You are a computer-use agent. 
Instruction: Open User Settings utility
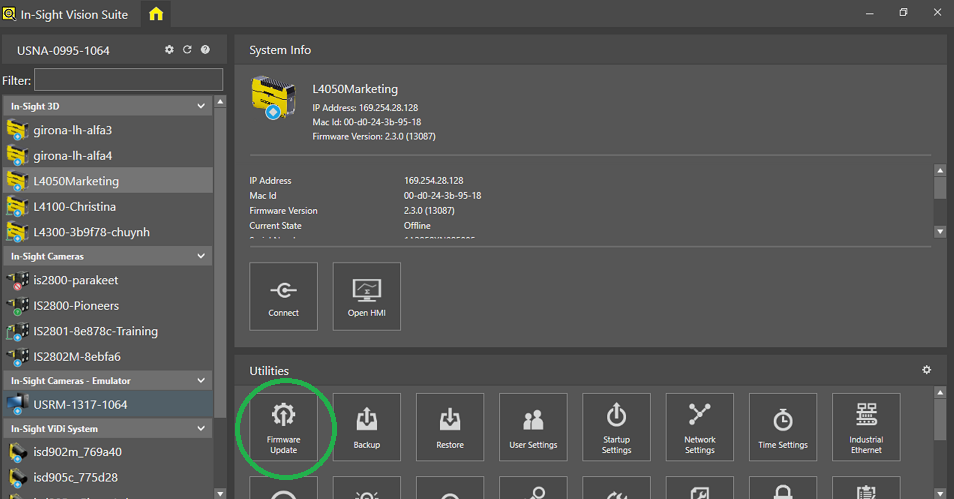click(x=533, y=427)
